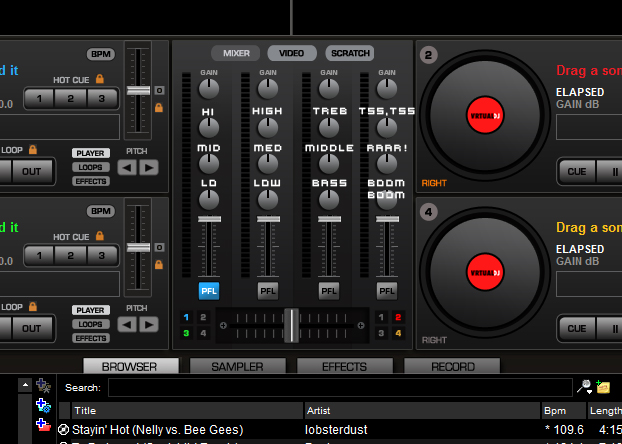
Task: Trigger hot cue 2 on the upper deck
Action: (71, 98)
